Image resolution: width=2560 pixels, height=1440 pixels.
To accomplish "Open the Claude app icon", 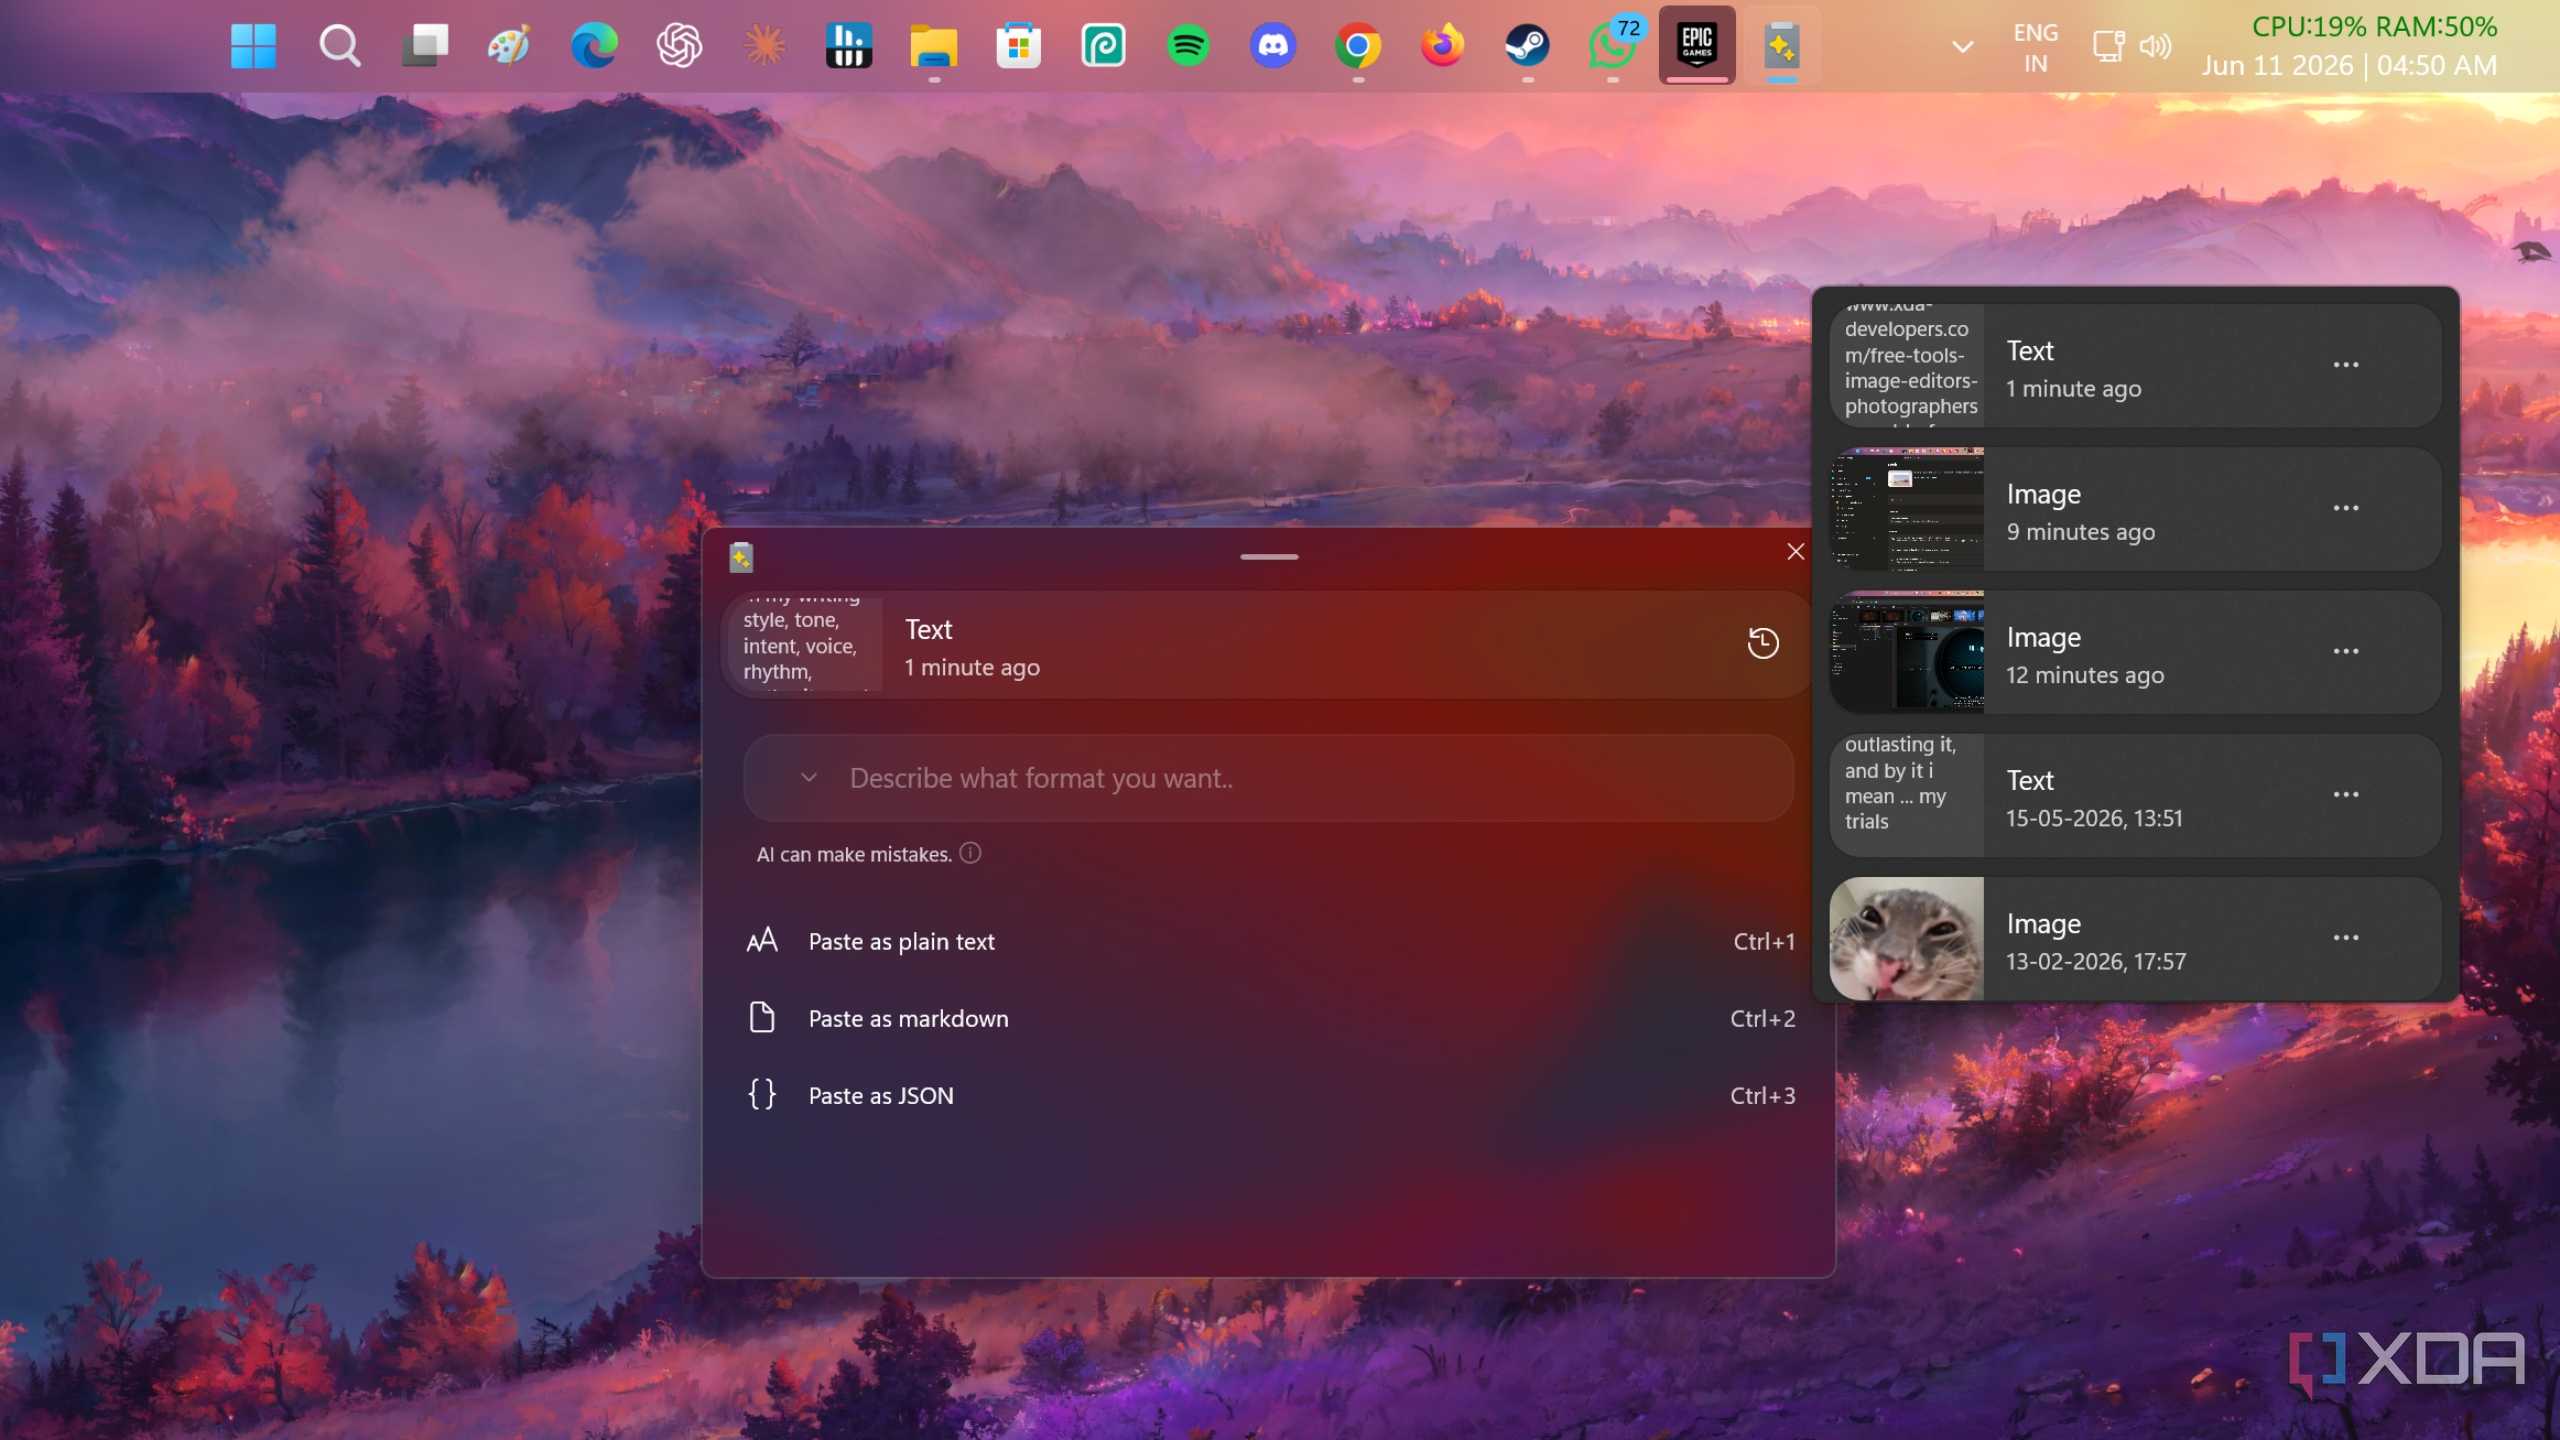I will click(x=764, y=46).
